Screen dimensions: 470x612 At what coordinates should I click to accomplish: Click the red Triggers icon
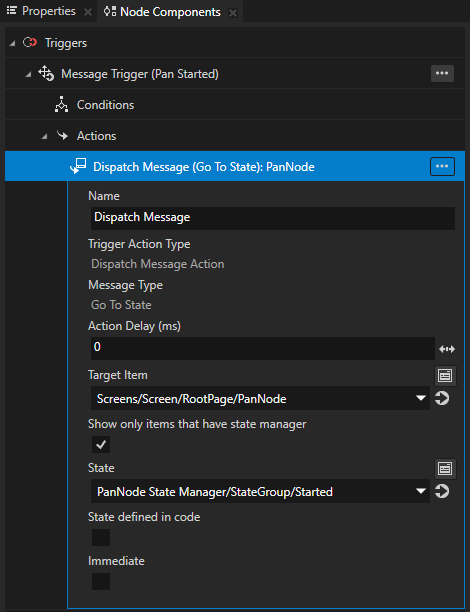[x=30, y=43]
